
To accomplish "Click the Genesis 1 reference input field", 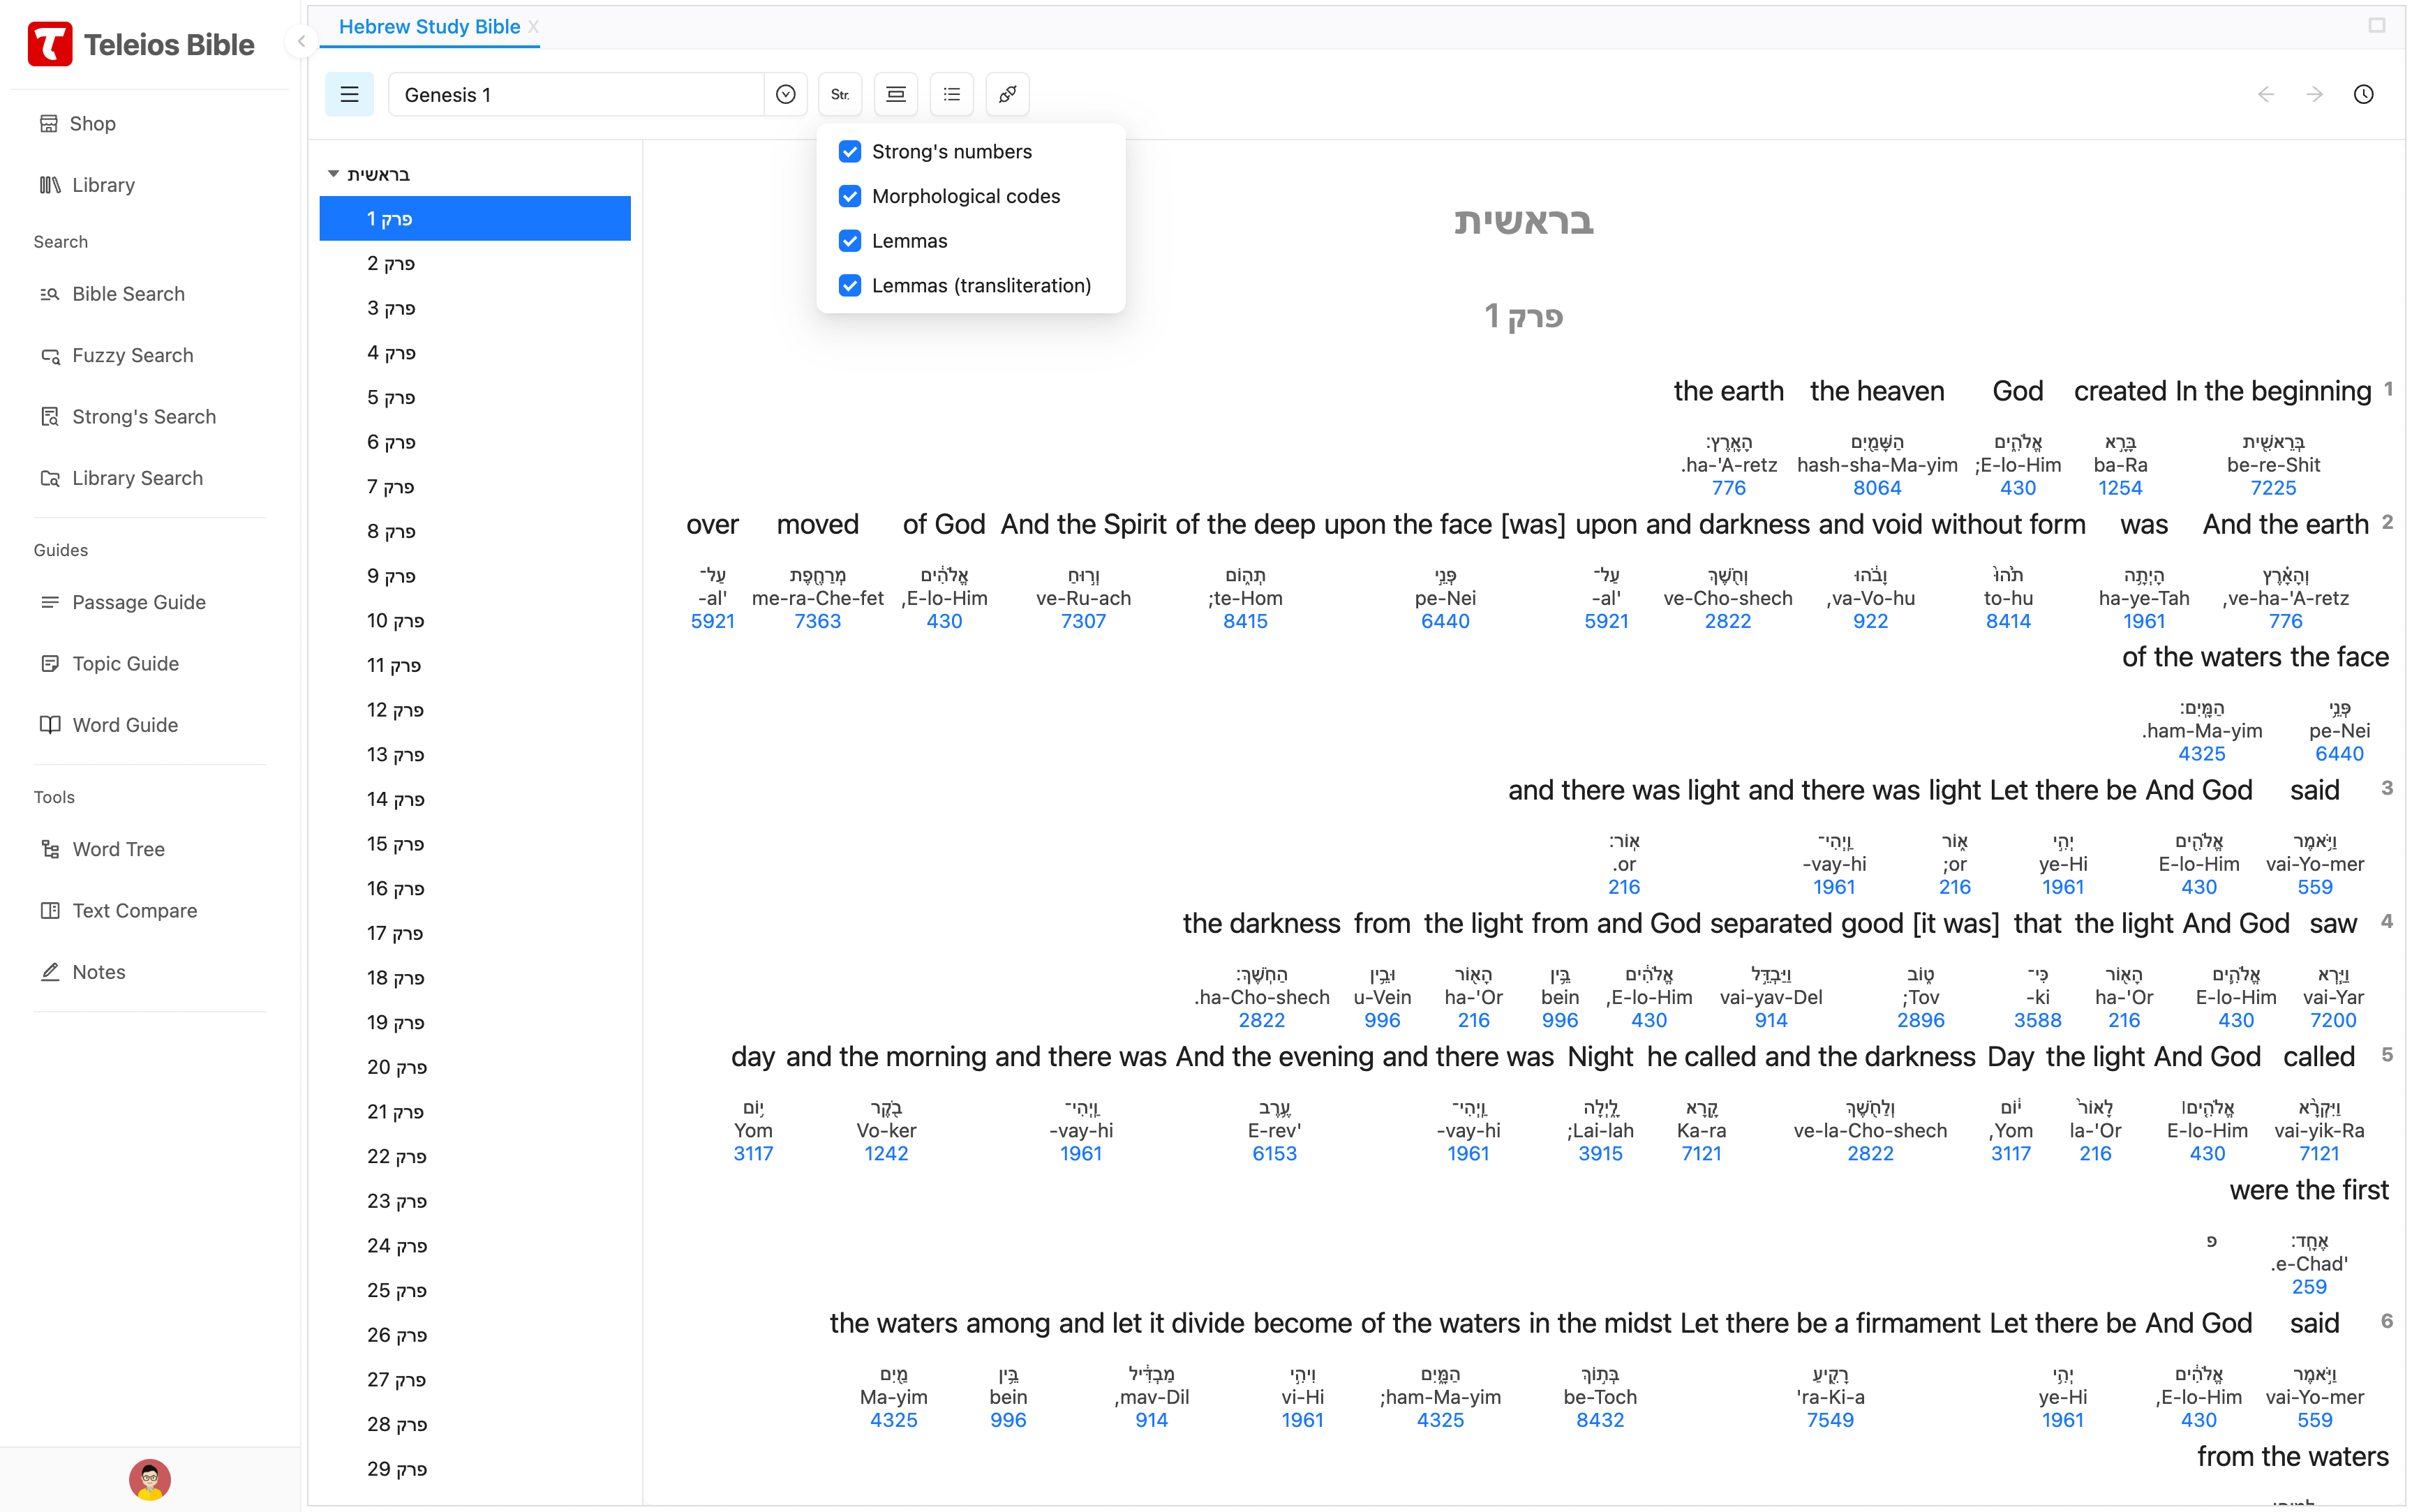I will pyautogui.click(x=575, y=94).
